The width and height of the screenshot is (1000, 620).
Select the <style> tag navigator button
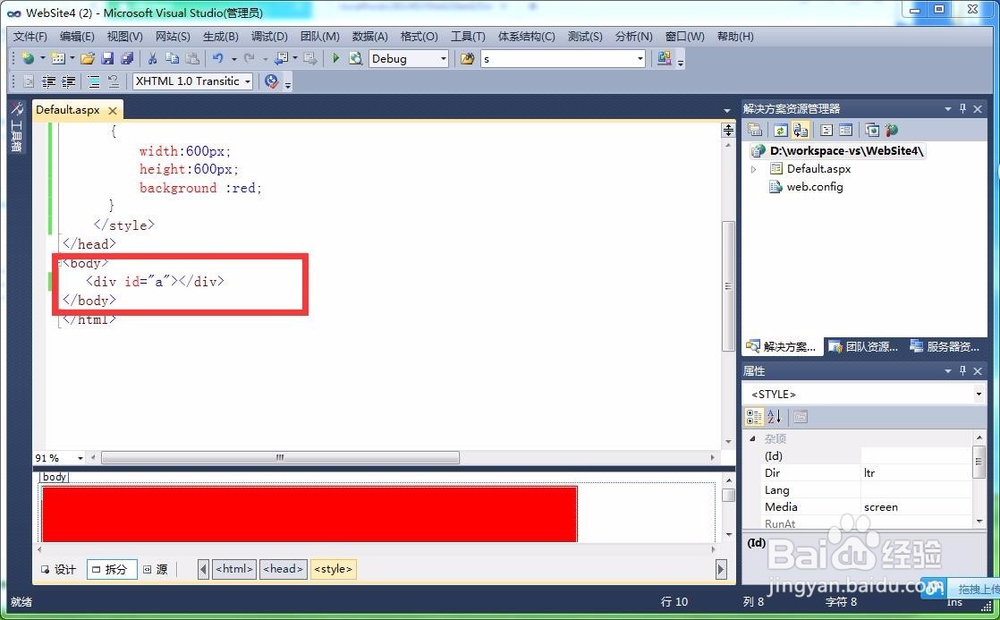pos(333,569)
